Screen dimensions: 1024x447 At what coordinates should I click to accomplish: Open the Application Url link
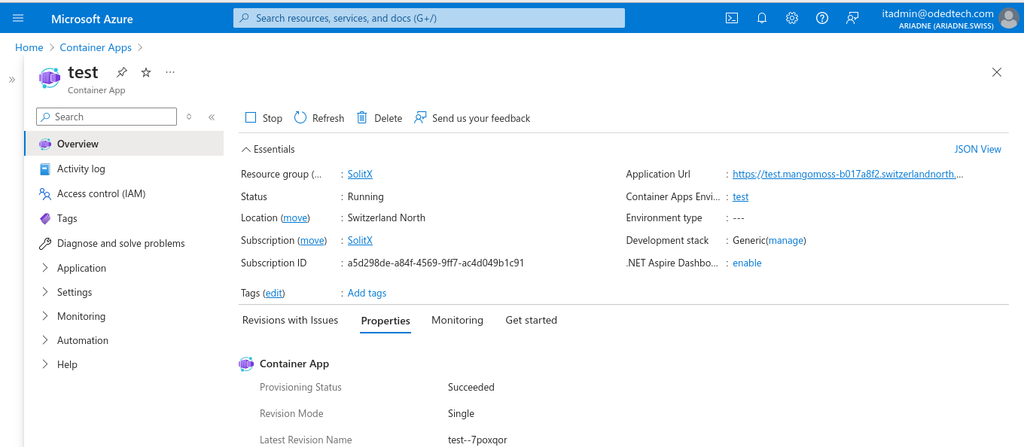[x=848, y=174]
